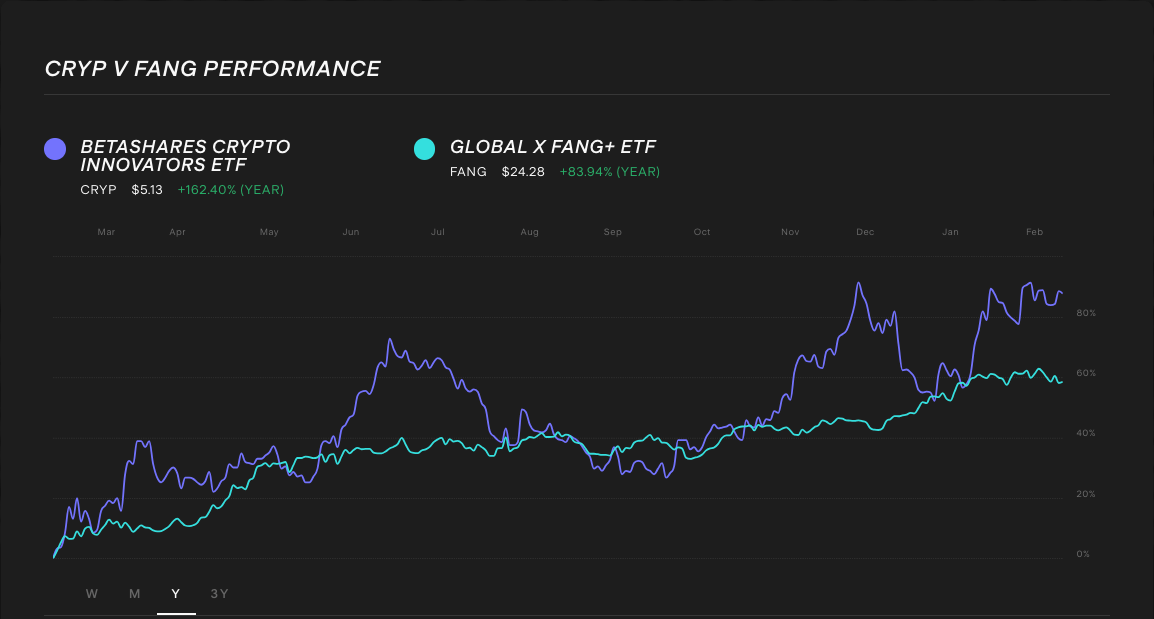Click the purple line at its December peak

pyautogui.click(x=858, y=283)
